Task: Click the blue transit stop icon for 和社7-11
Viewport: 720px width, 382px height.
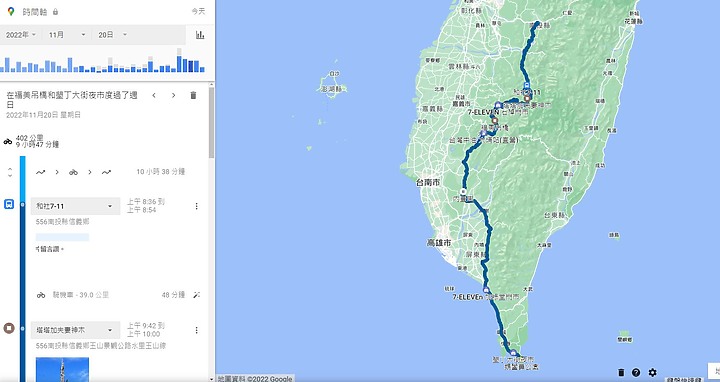Action: [x=9, y=204]
